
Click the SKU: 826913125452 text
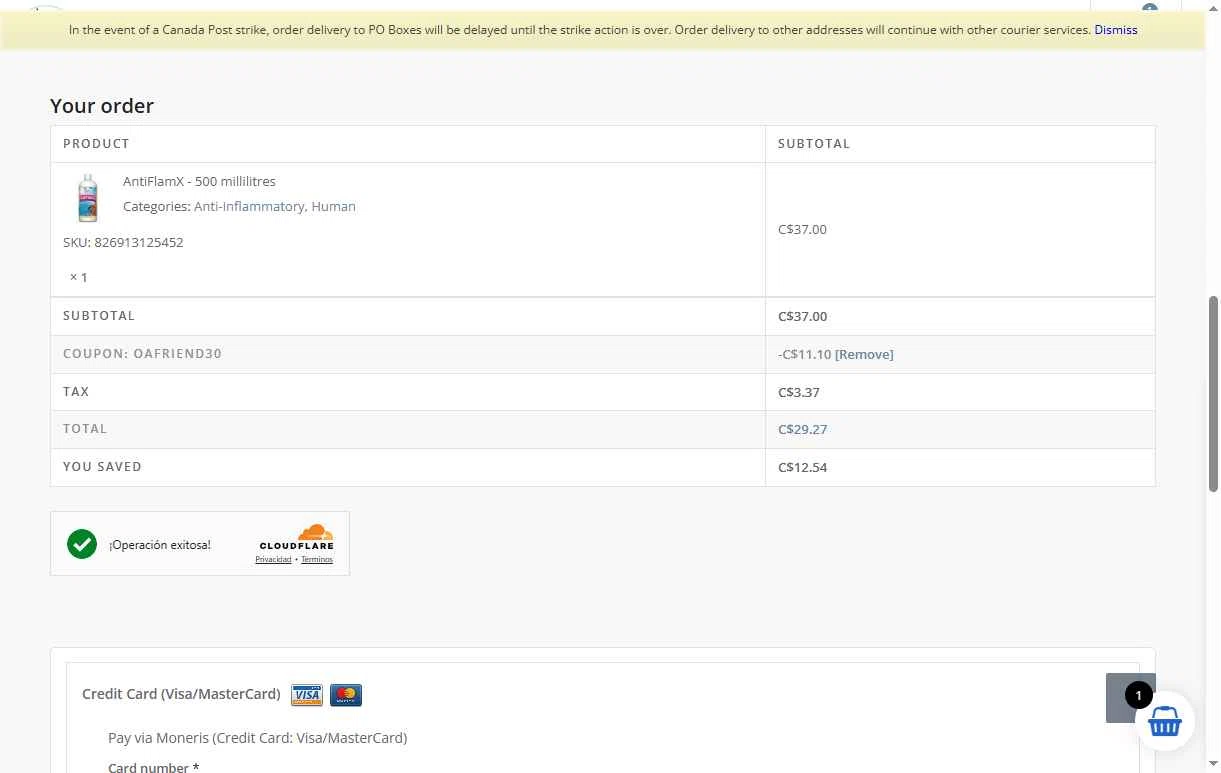point(123,242)
